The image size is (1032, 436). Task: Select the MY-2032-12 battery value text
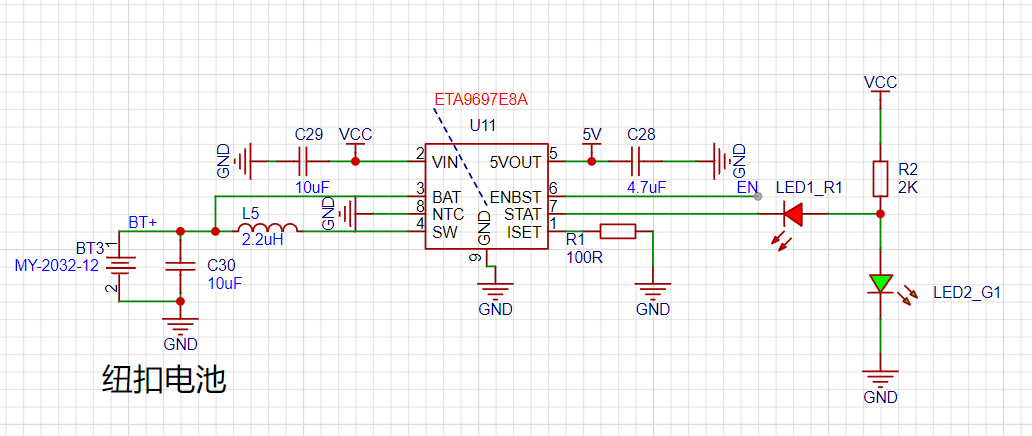coord(54,265)
